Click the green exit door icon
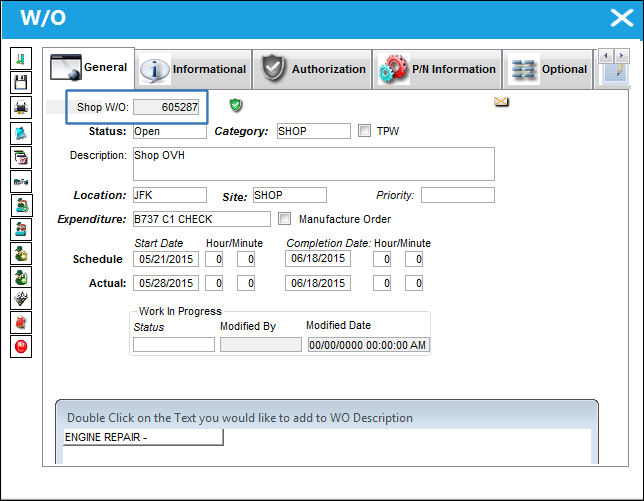Viewport: 644px width, 501px height. click(x=21, y=58)
